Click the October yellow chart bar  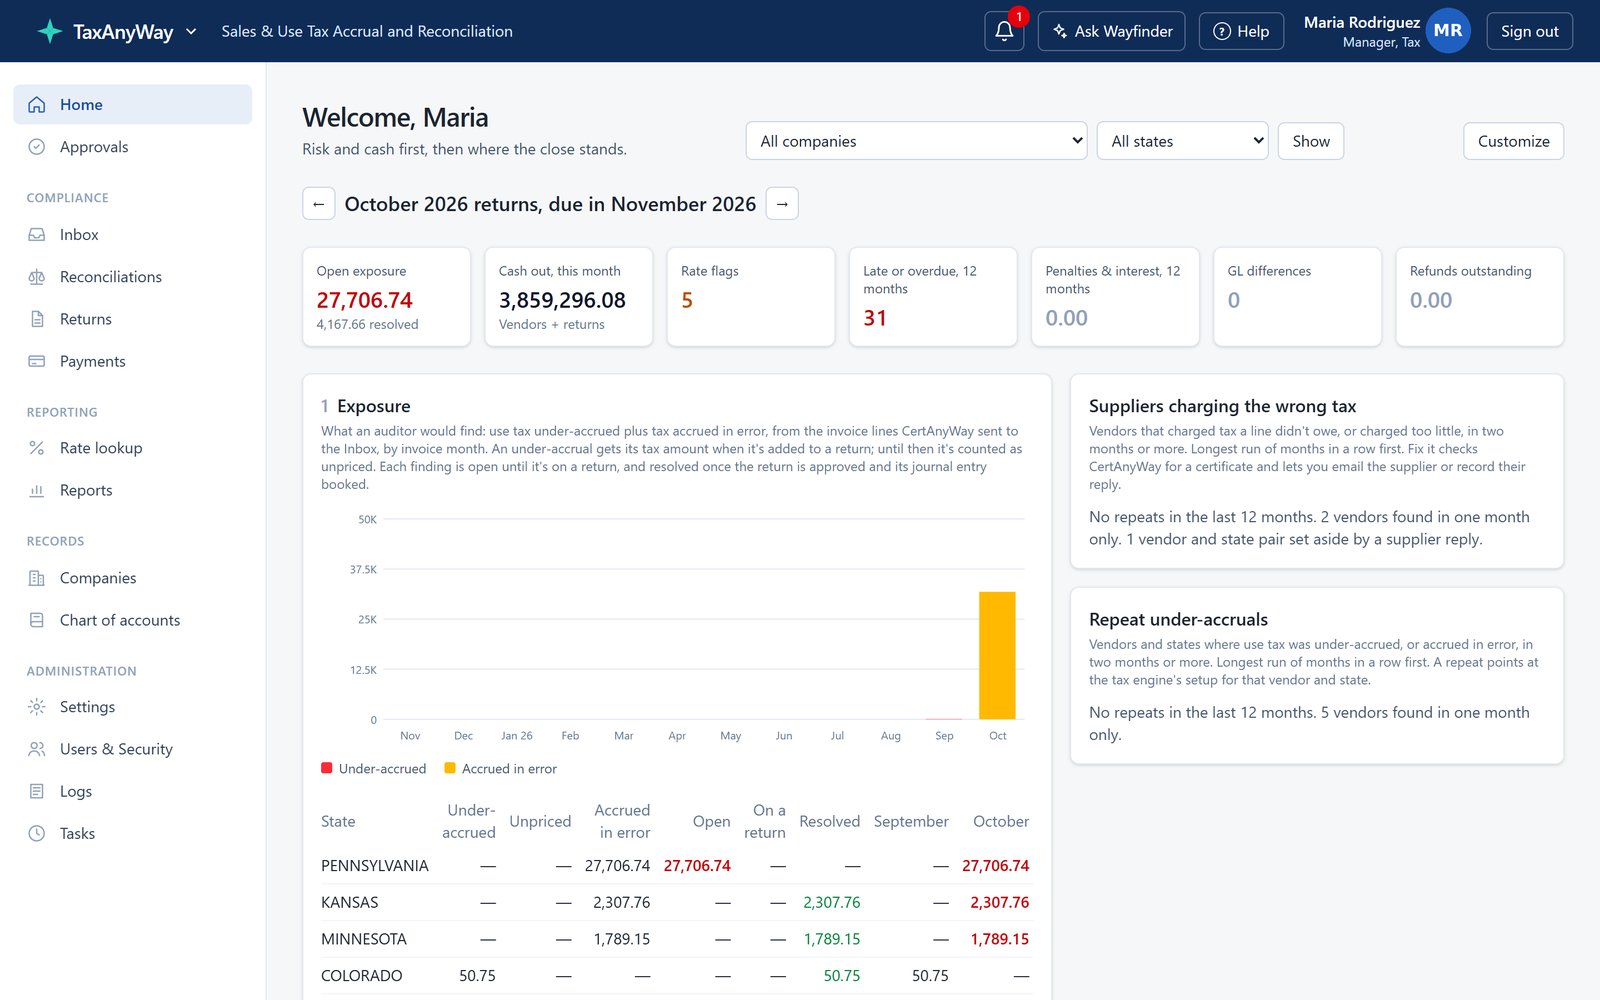[x=997, y=655]
